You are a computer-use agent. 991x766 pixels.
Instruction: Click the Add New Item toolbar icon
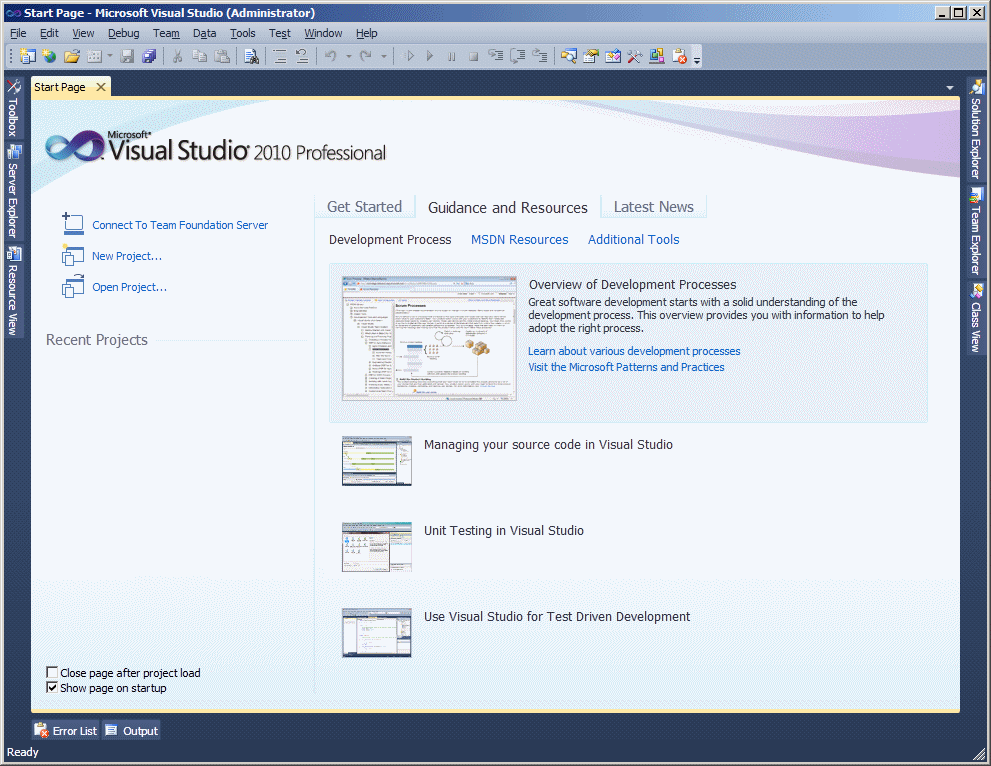94,56
